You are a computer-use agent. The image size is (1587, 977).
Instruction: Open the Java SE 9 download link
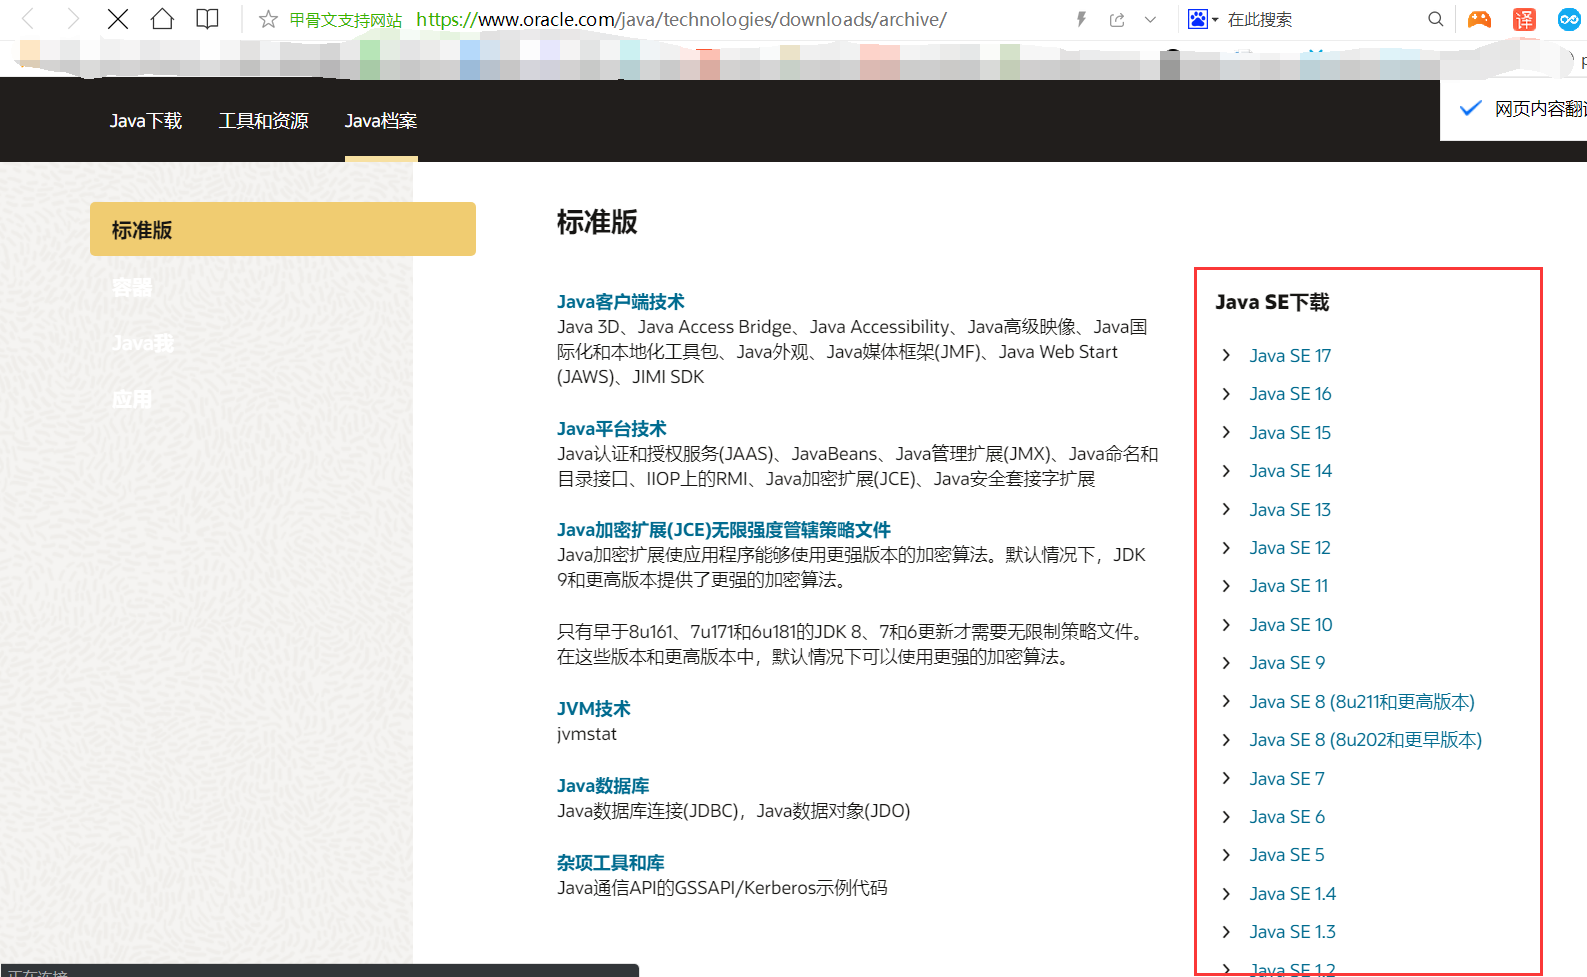pyautogui.click(x=1287, y=663)
